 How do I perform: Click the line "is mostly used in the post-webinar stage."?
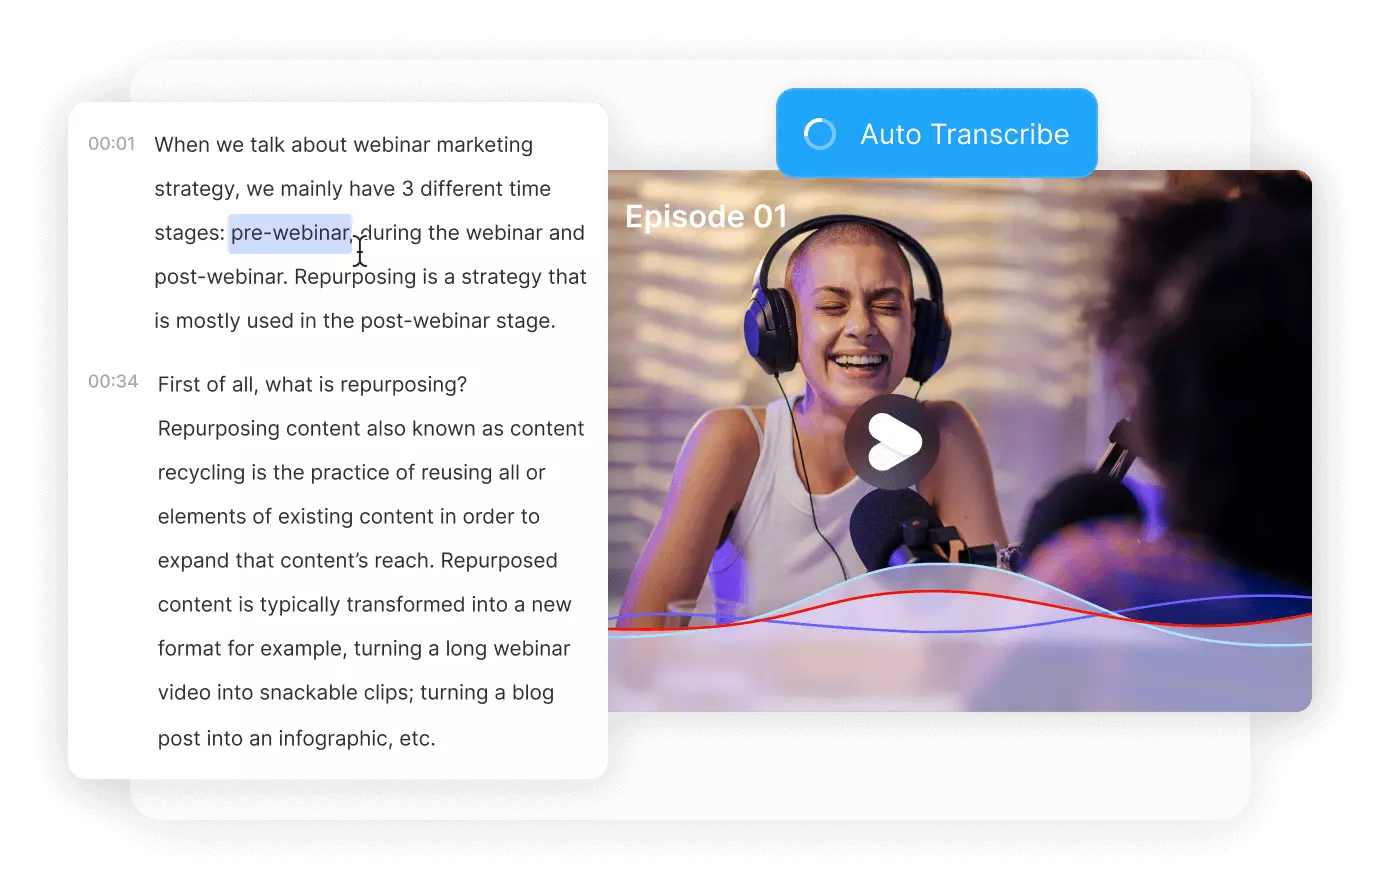[x=355, y=321]
